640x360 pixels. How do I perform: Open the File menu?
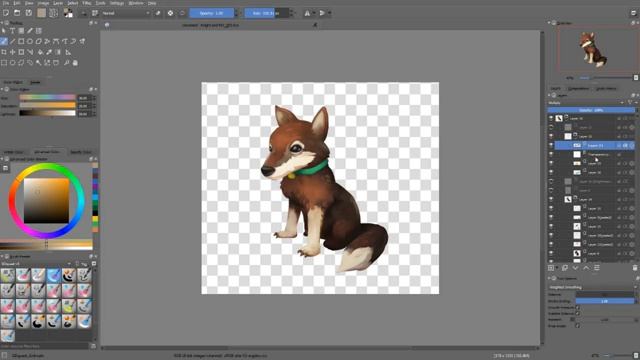pos(6,3)
